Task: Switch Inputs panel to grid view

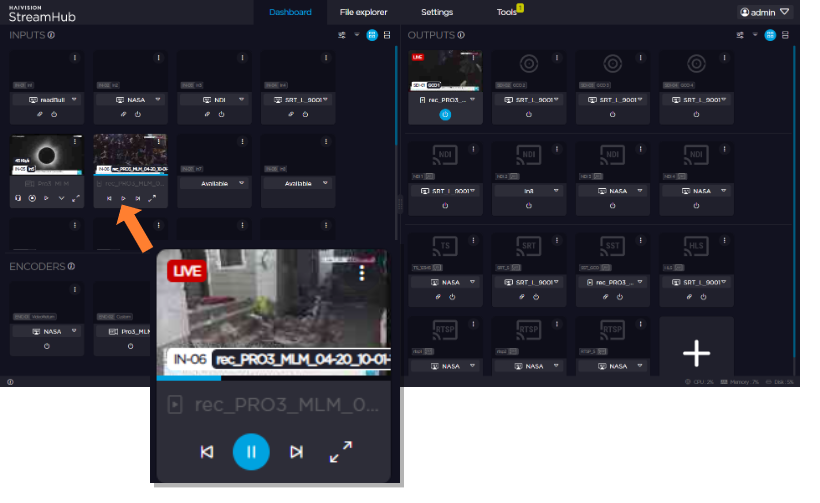Action: click(x=372, y=35)
